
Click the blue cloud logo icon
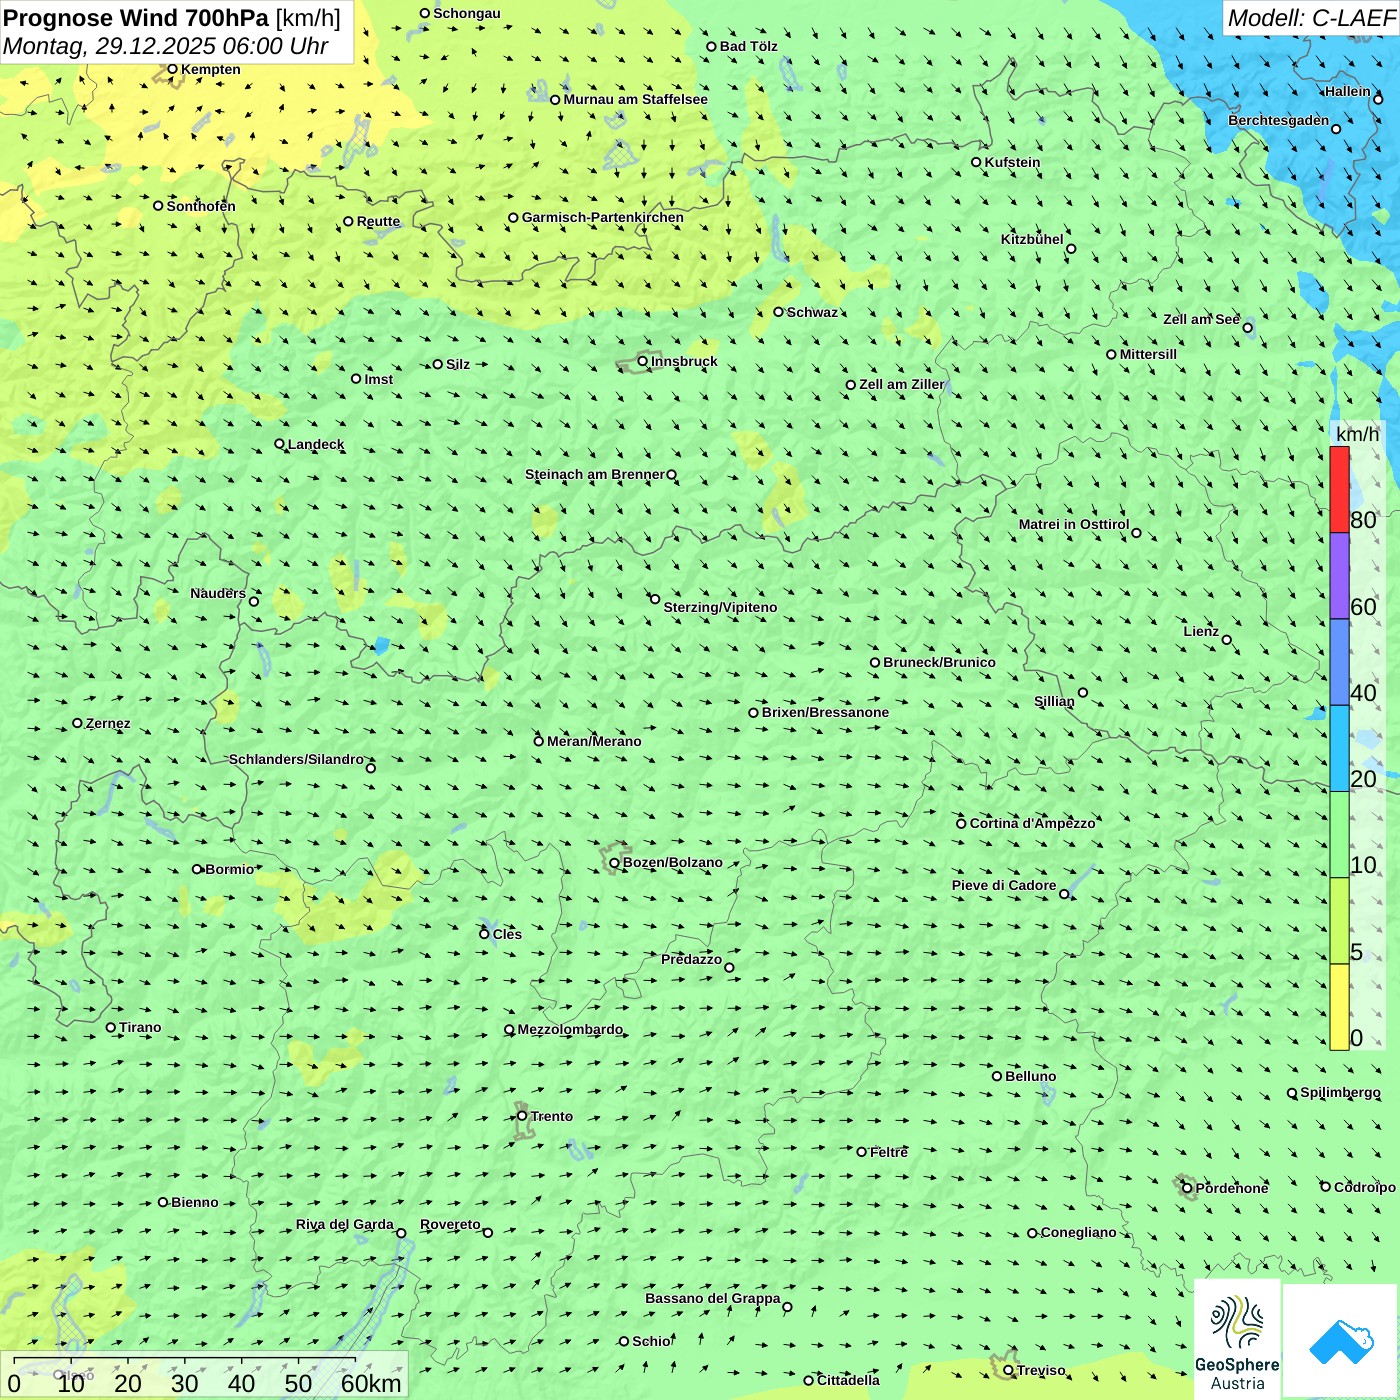pos(1341,1342)
